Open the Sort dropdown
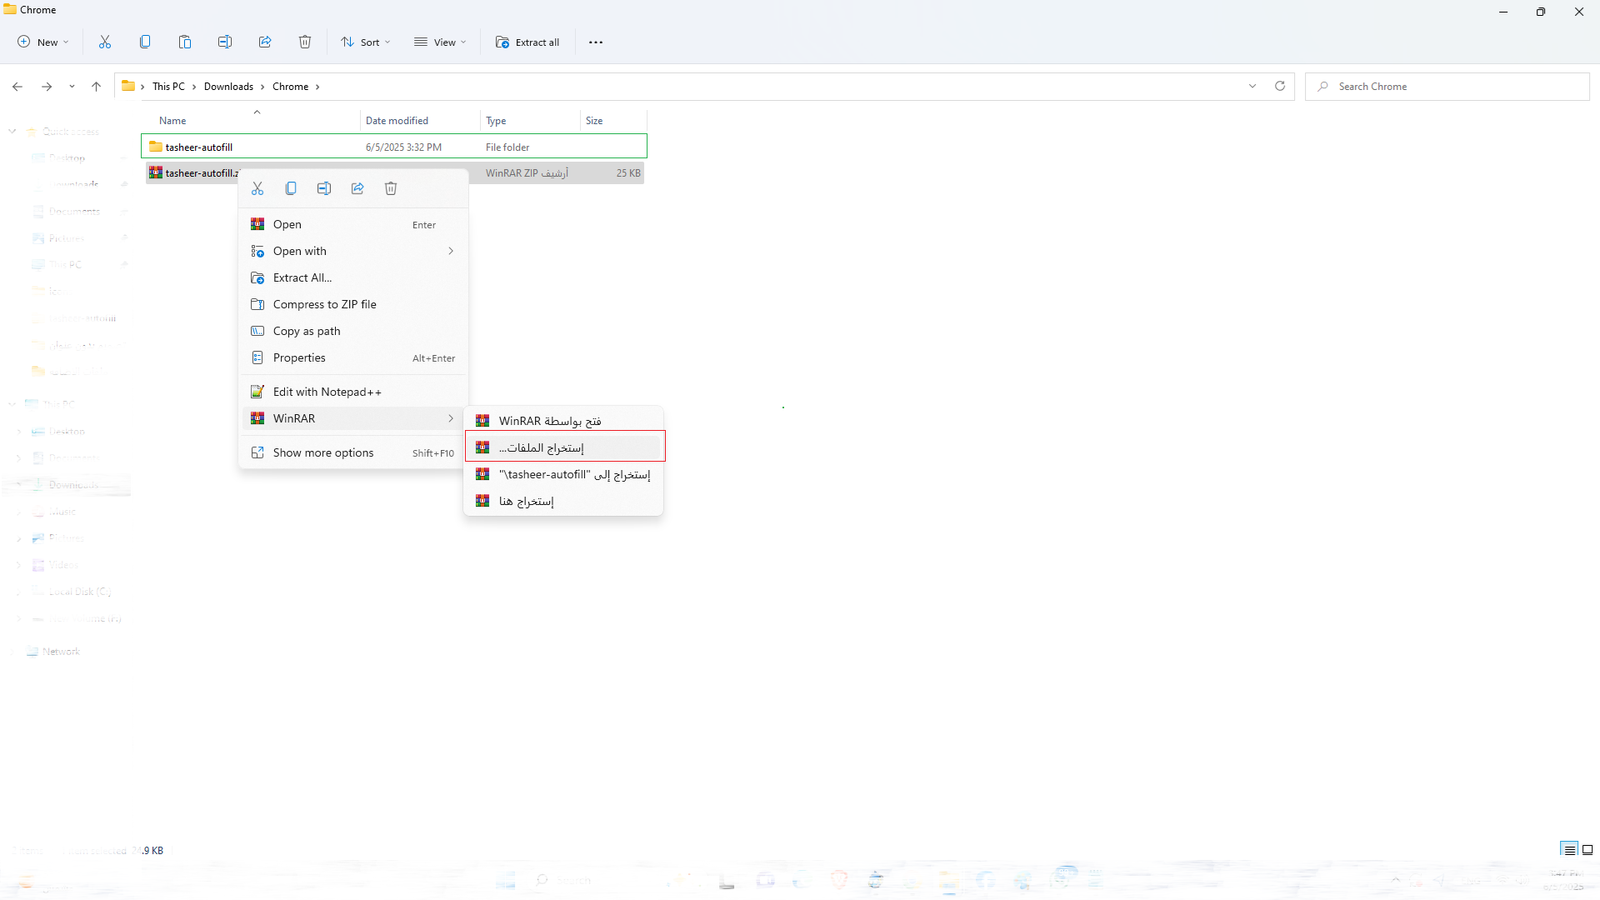Image resolution: width=1600 pixels, height=900 pixels. pos(366,42)
